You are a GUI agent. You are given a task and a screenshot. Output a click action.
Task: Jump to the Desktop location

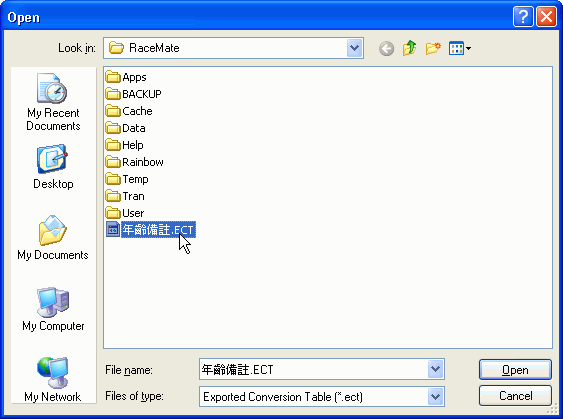point(53,167)
